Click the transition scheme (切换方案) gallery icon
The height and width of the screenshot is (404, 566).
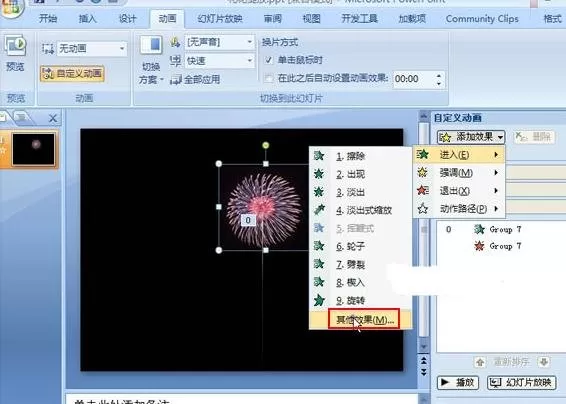151,45
